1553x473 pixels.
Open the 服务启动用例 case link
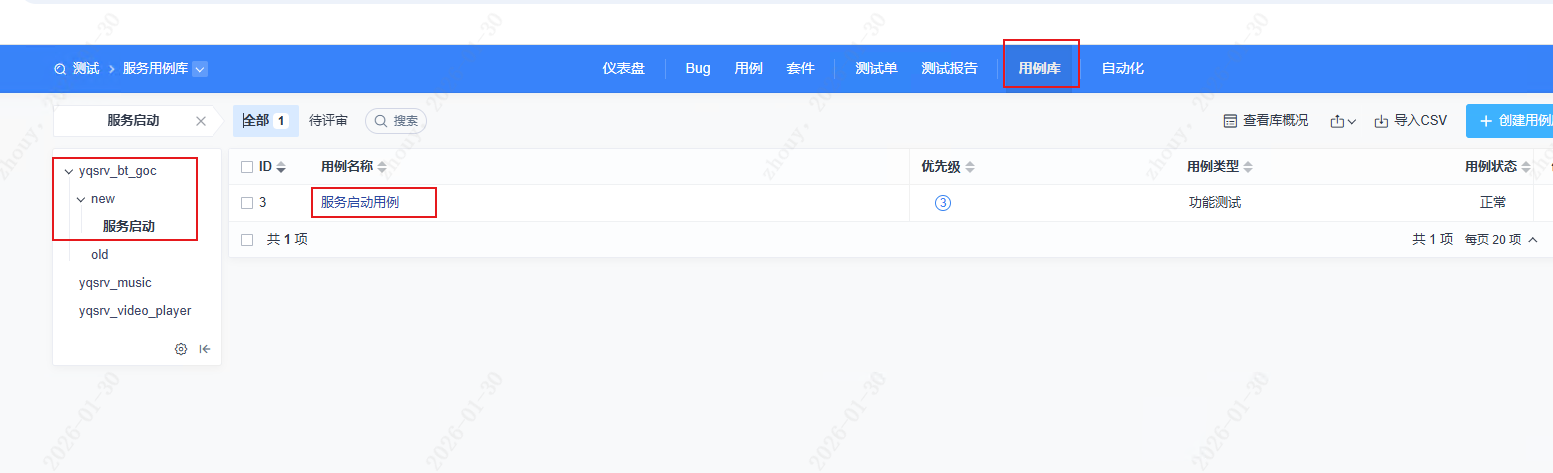tap(360, 202)
